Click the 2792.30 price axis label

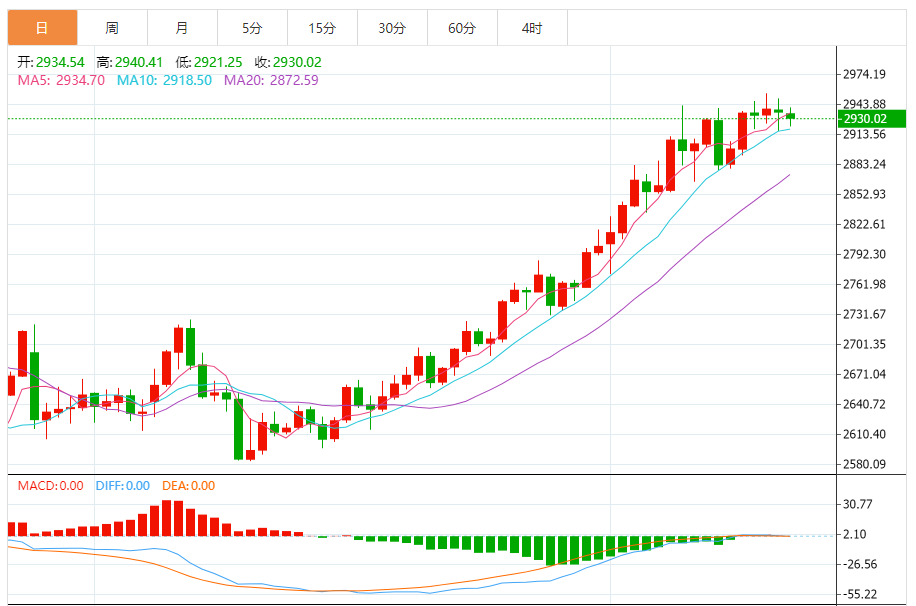[x=864, y=254]
